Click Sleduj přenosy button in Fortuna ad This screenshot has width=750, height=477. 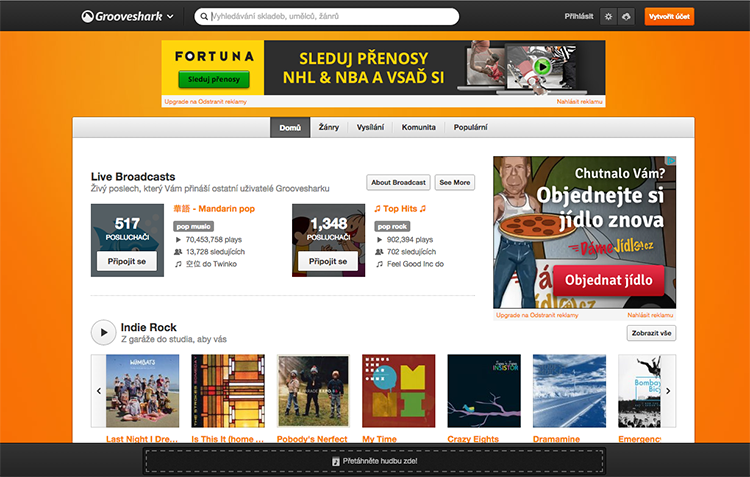(x=214, y=79)
